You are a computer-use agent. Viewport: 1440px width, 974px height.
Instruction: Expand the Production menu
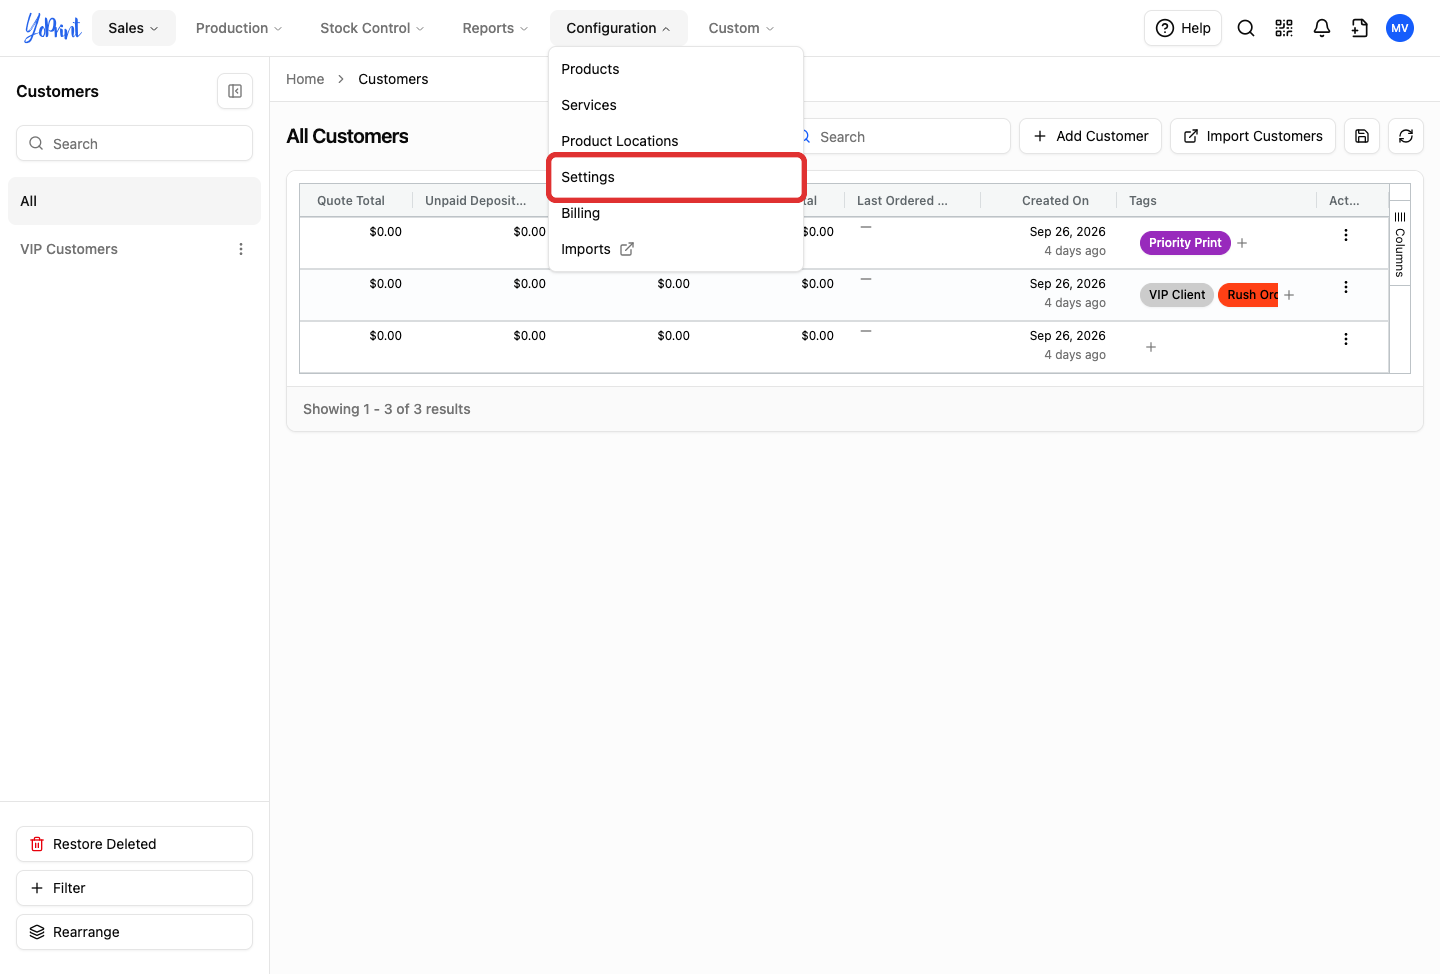[x=239, y=28]
